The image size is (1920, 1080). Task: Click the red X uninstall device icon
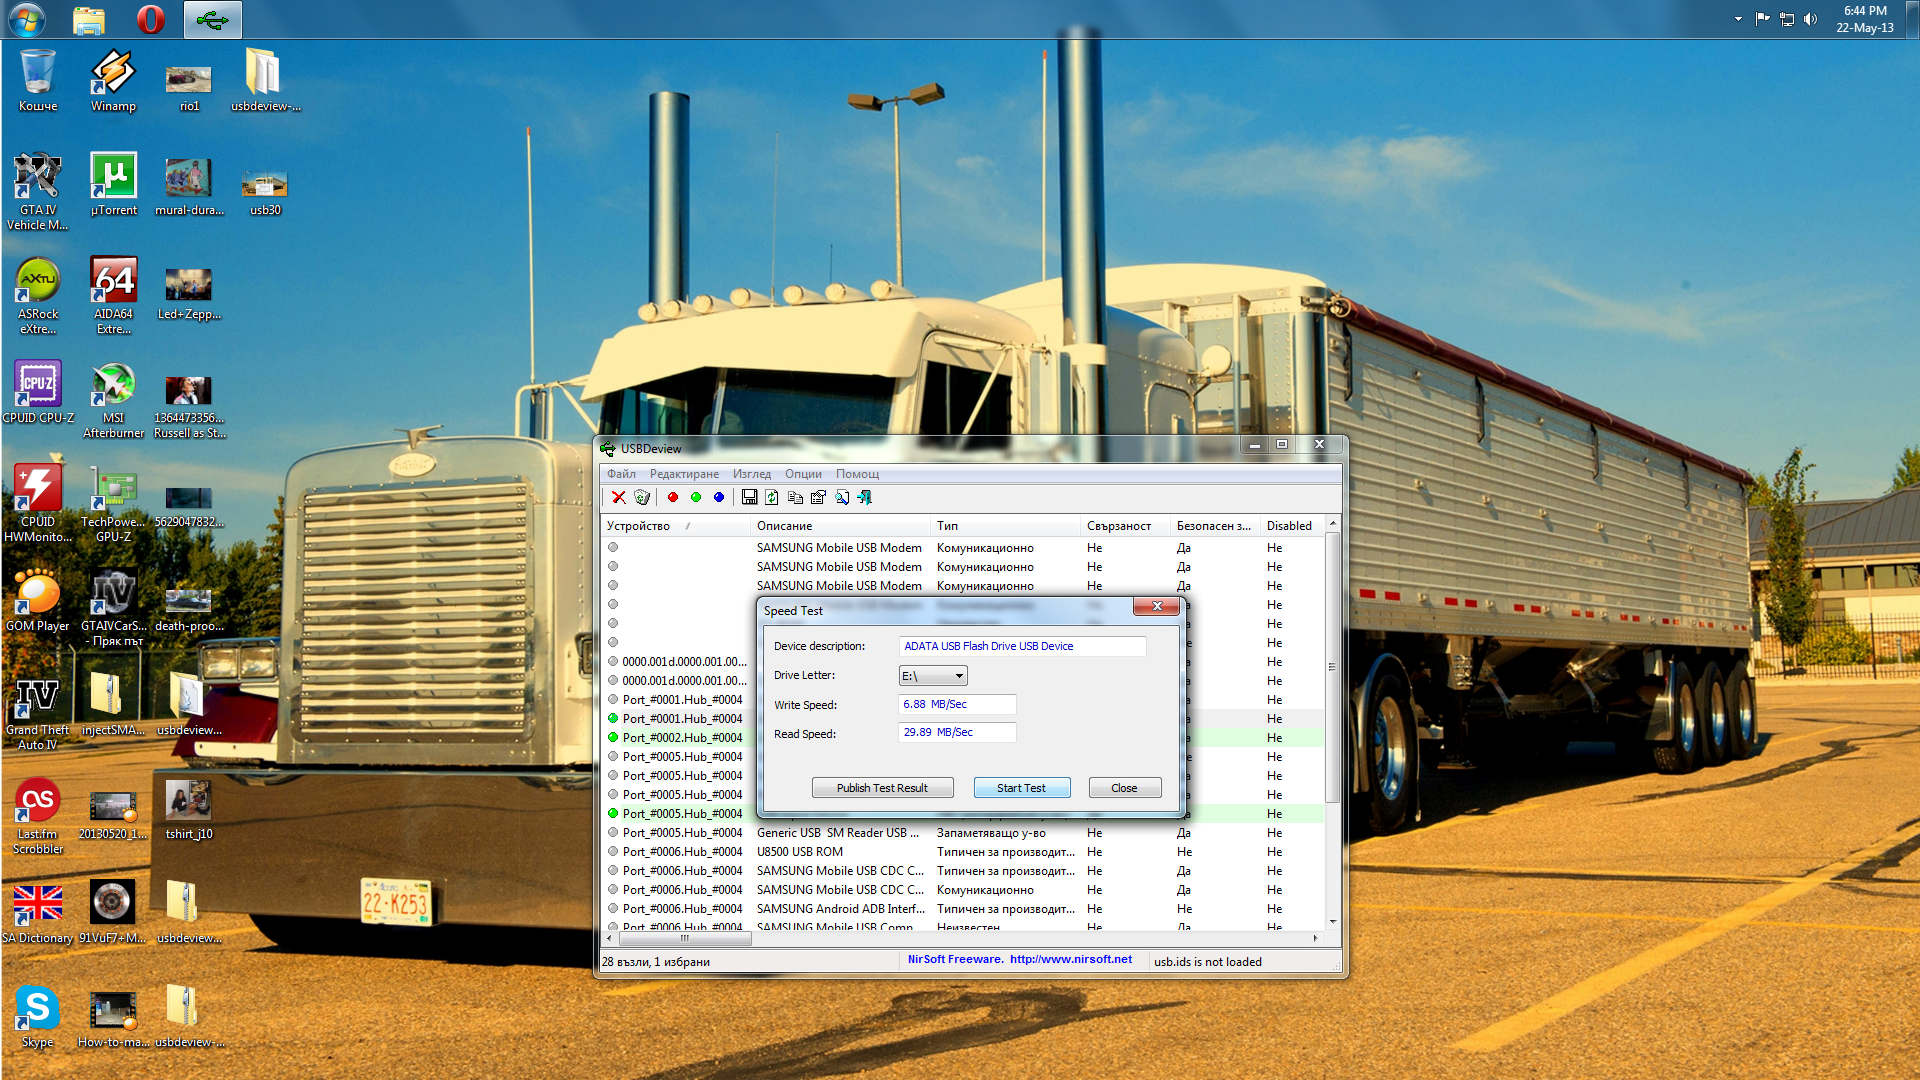click(x=618, y=498)
